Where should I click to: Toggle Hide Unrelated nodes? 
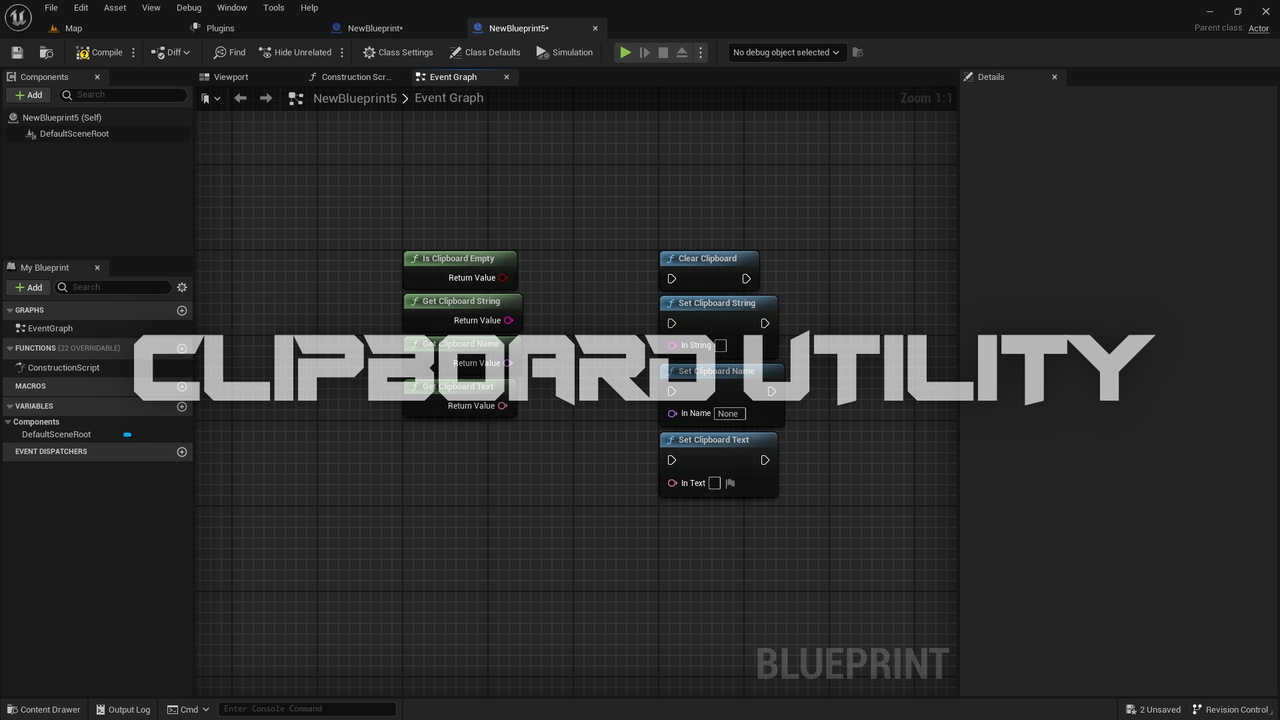point(295,52)
